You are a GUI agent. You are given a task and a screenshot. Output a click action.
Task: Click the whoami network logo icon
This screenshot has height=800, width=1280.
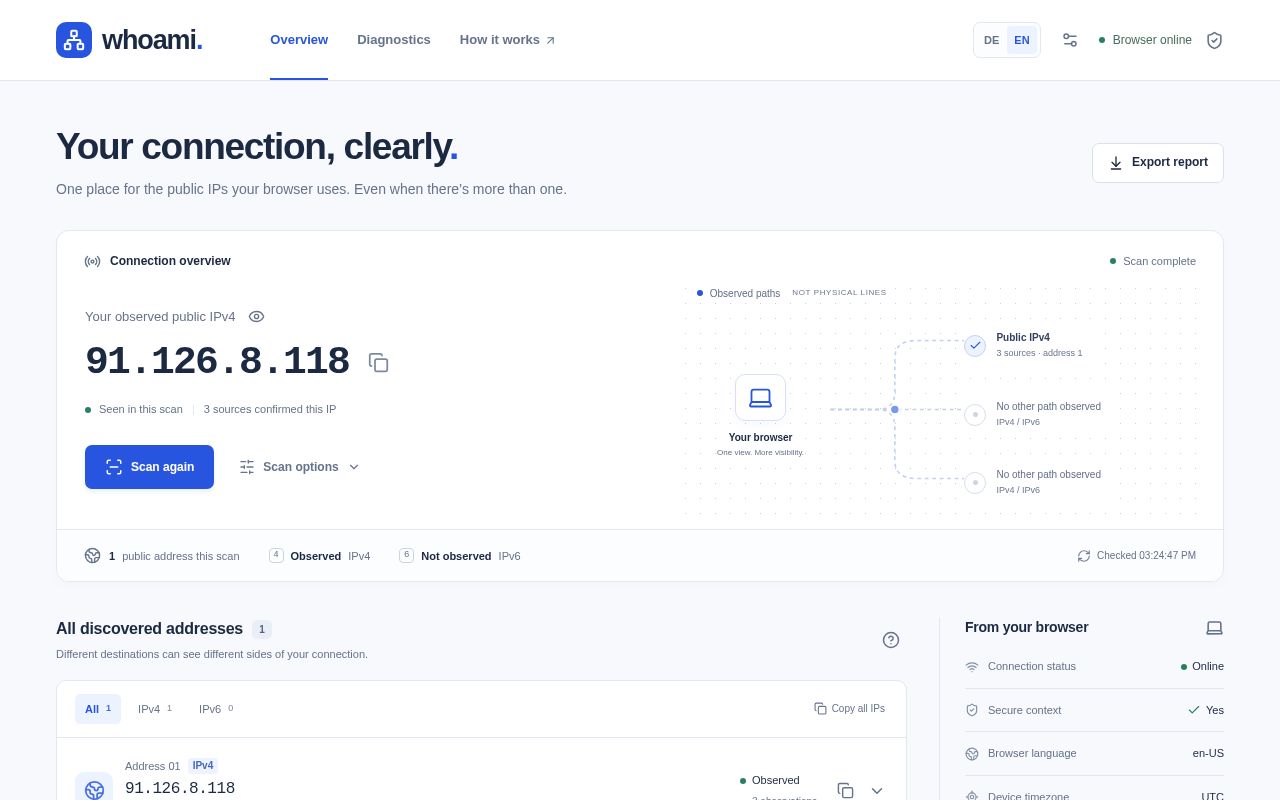point(74,40)
